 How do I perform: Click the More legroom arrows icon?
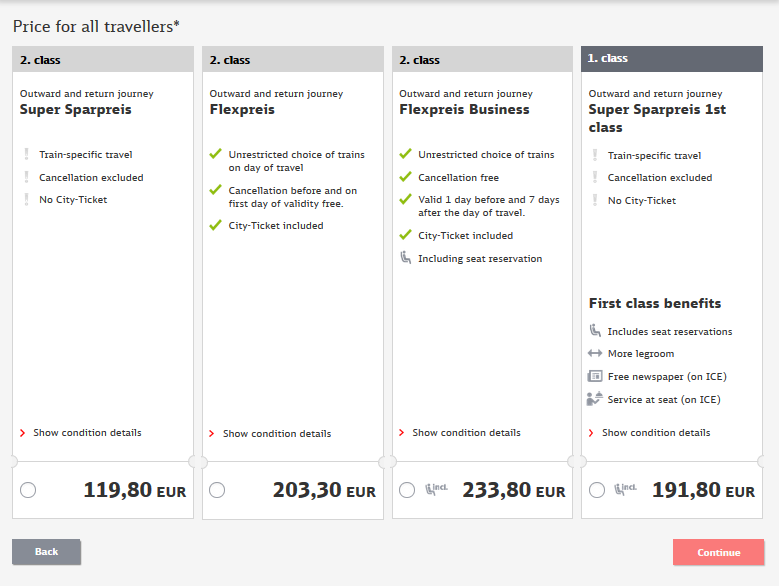coord(595,353)
